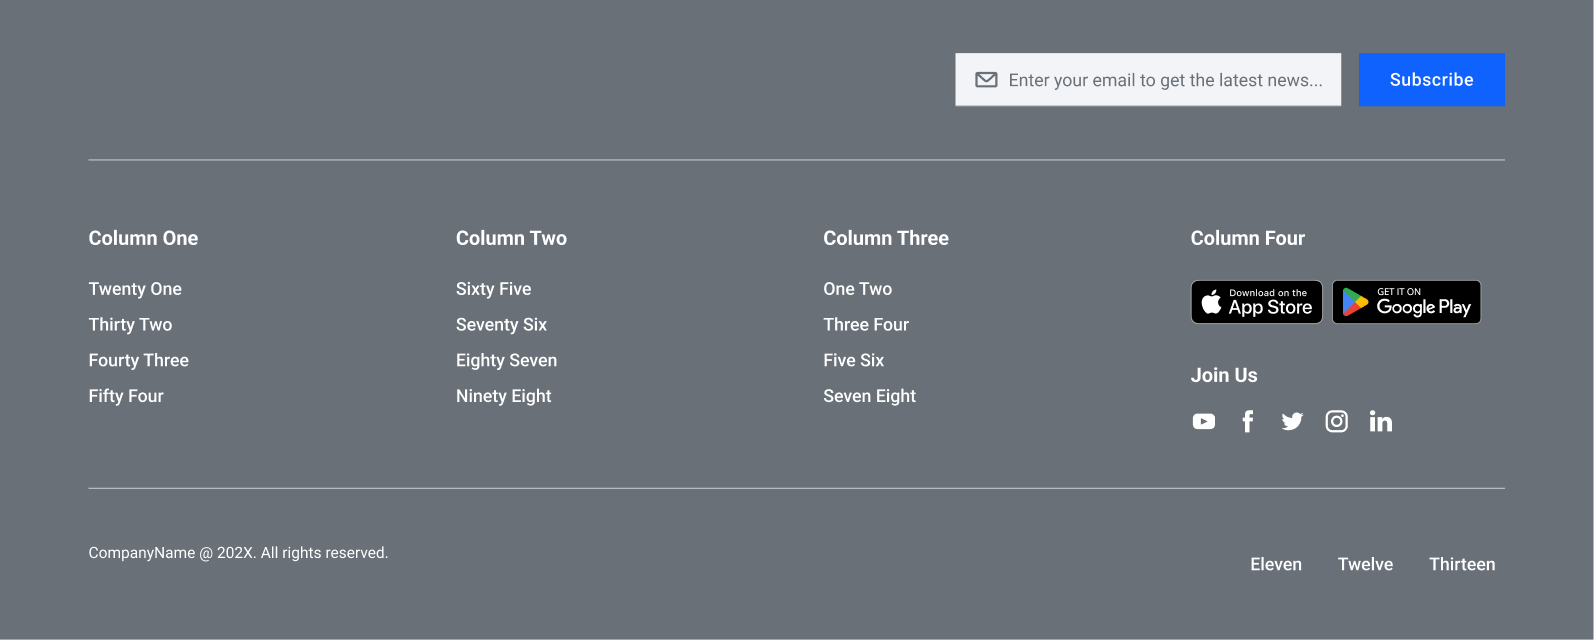Click the Subscribe button
Image resolution: width=1594 pixels, height=640 pixels.
pyautogui.click(x=1431, y=80)
